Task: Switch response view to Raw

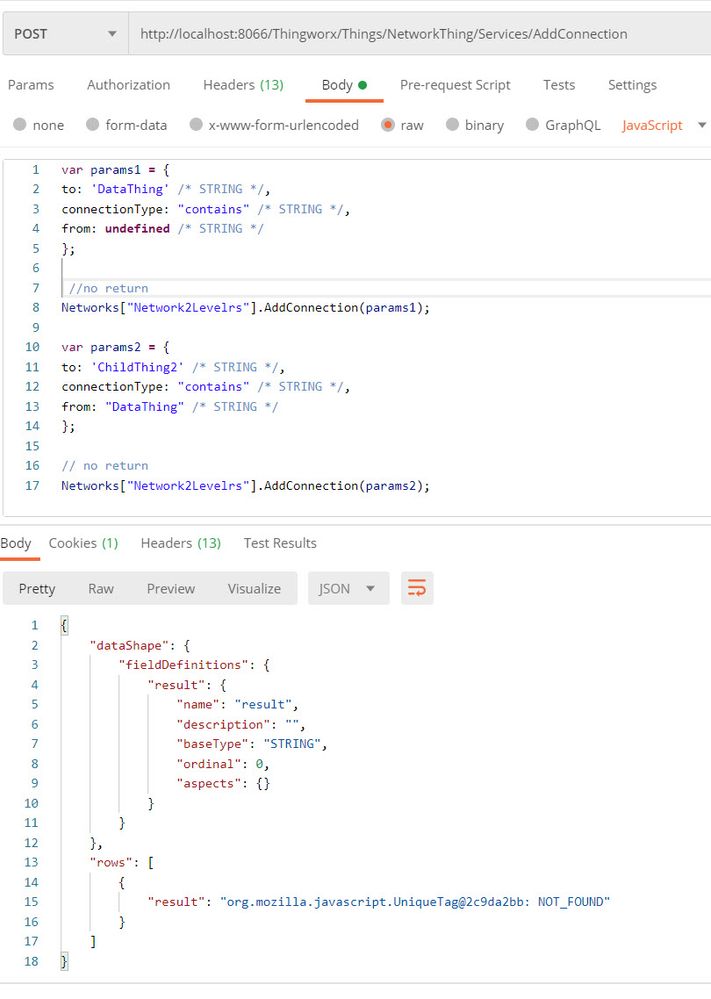Action: (101, 589)
